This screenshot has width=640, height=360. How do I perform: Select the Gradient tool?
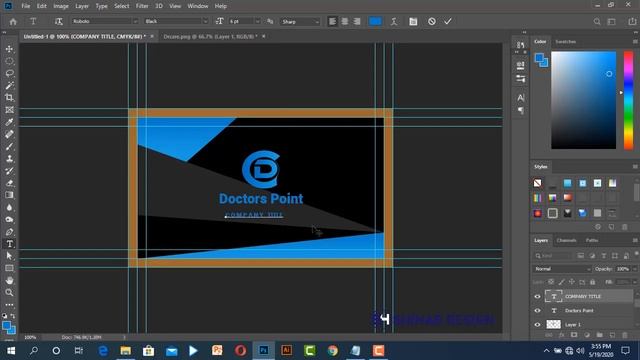click(x=9, y=195)
